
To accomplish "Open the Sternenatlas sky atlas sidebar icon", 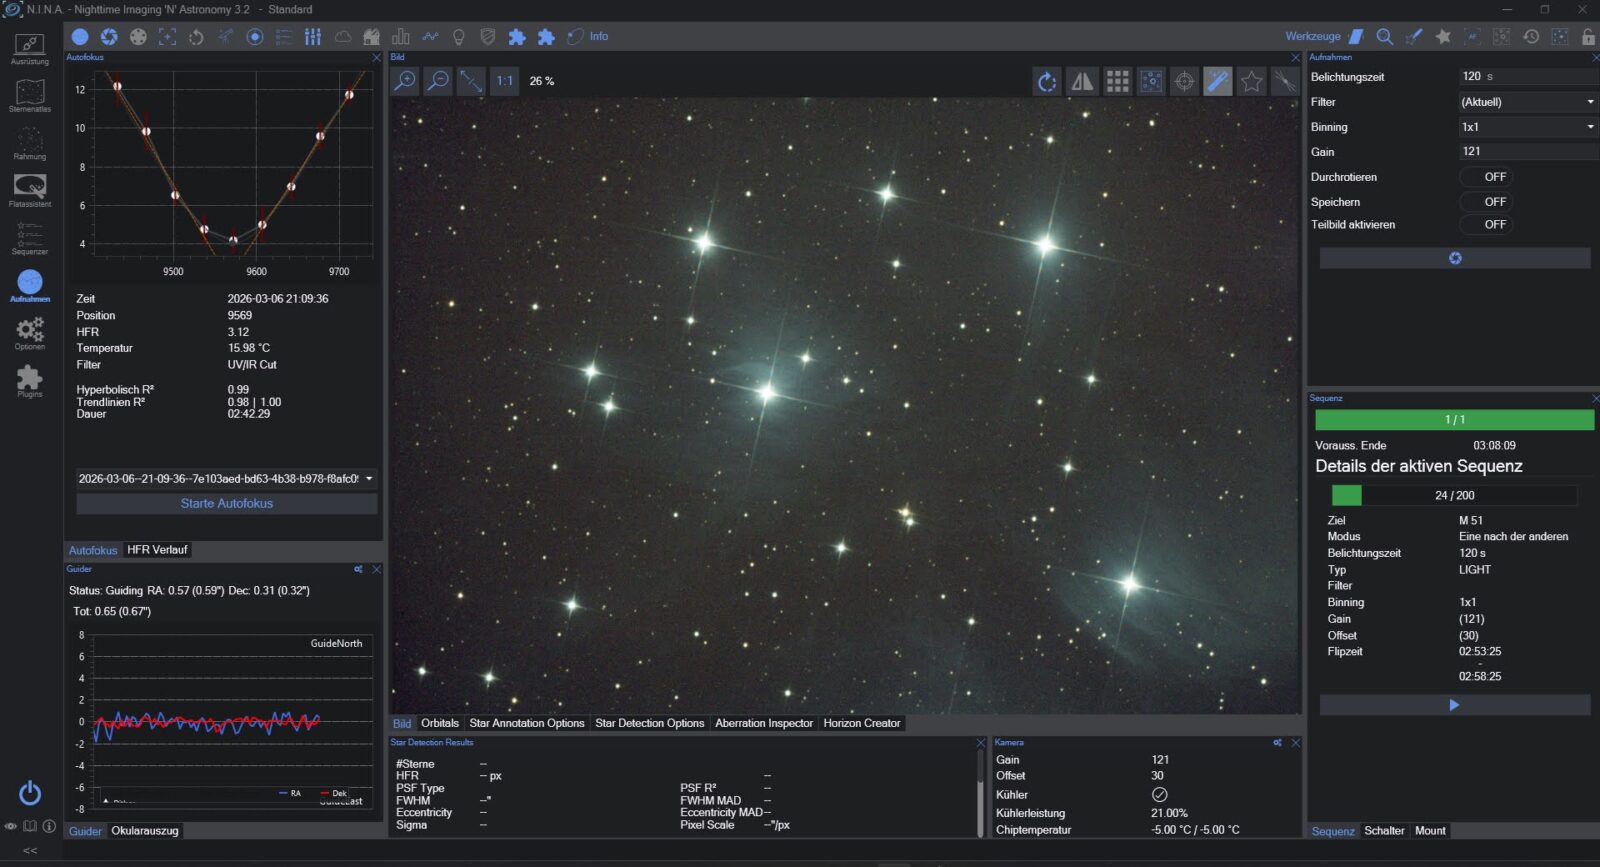I will [x=29, y=92].
